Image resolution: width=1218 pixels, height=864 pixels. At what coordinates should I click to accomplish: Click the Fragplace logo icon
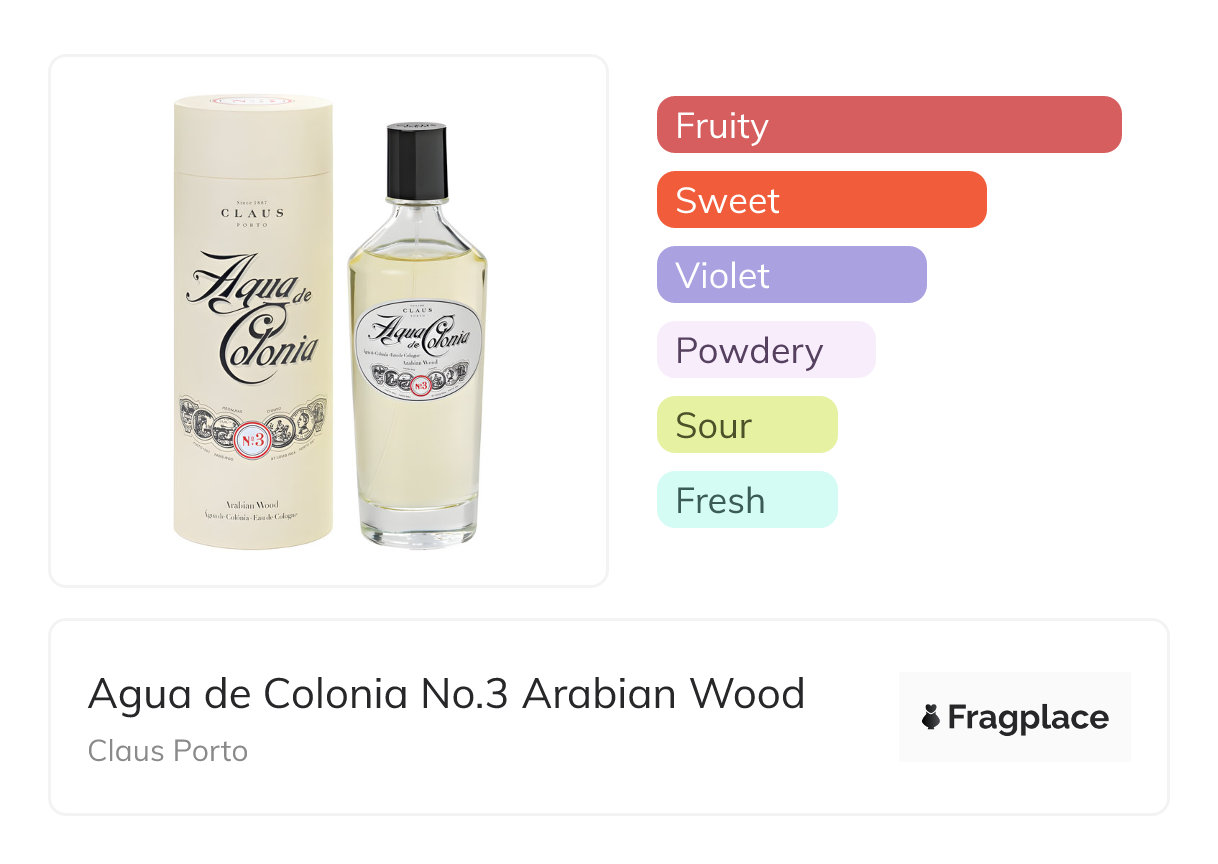[932, 717]
